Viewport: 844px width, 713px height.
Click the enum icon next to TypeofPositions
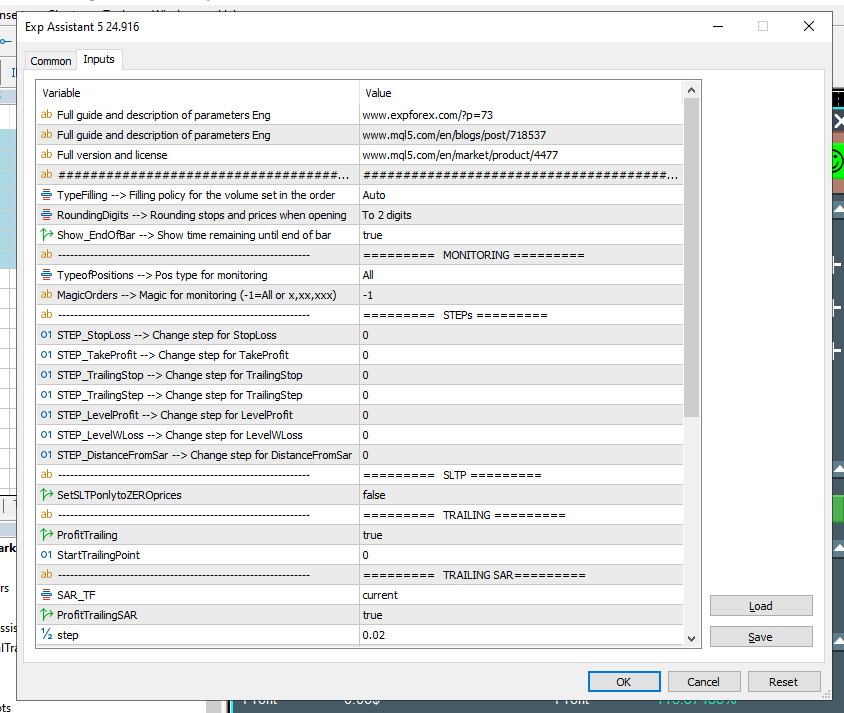[x=47, y=275]
